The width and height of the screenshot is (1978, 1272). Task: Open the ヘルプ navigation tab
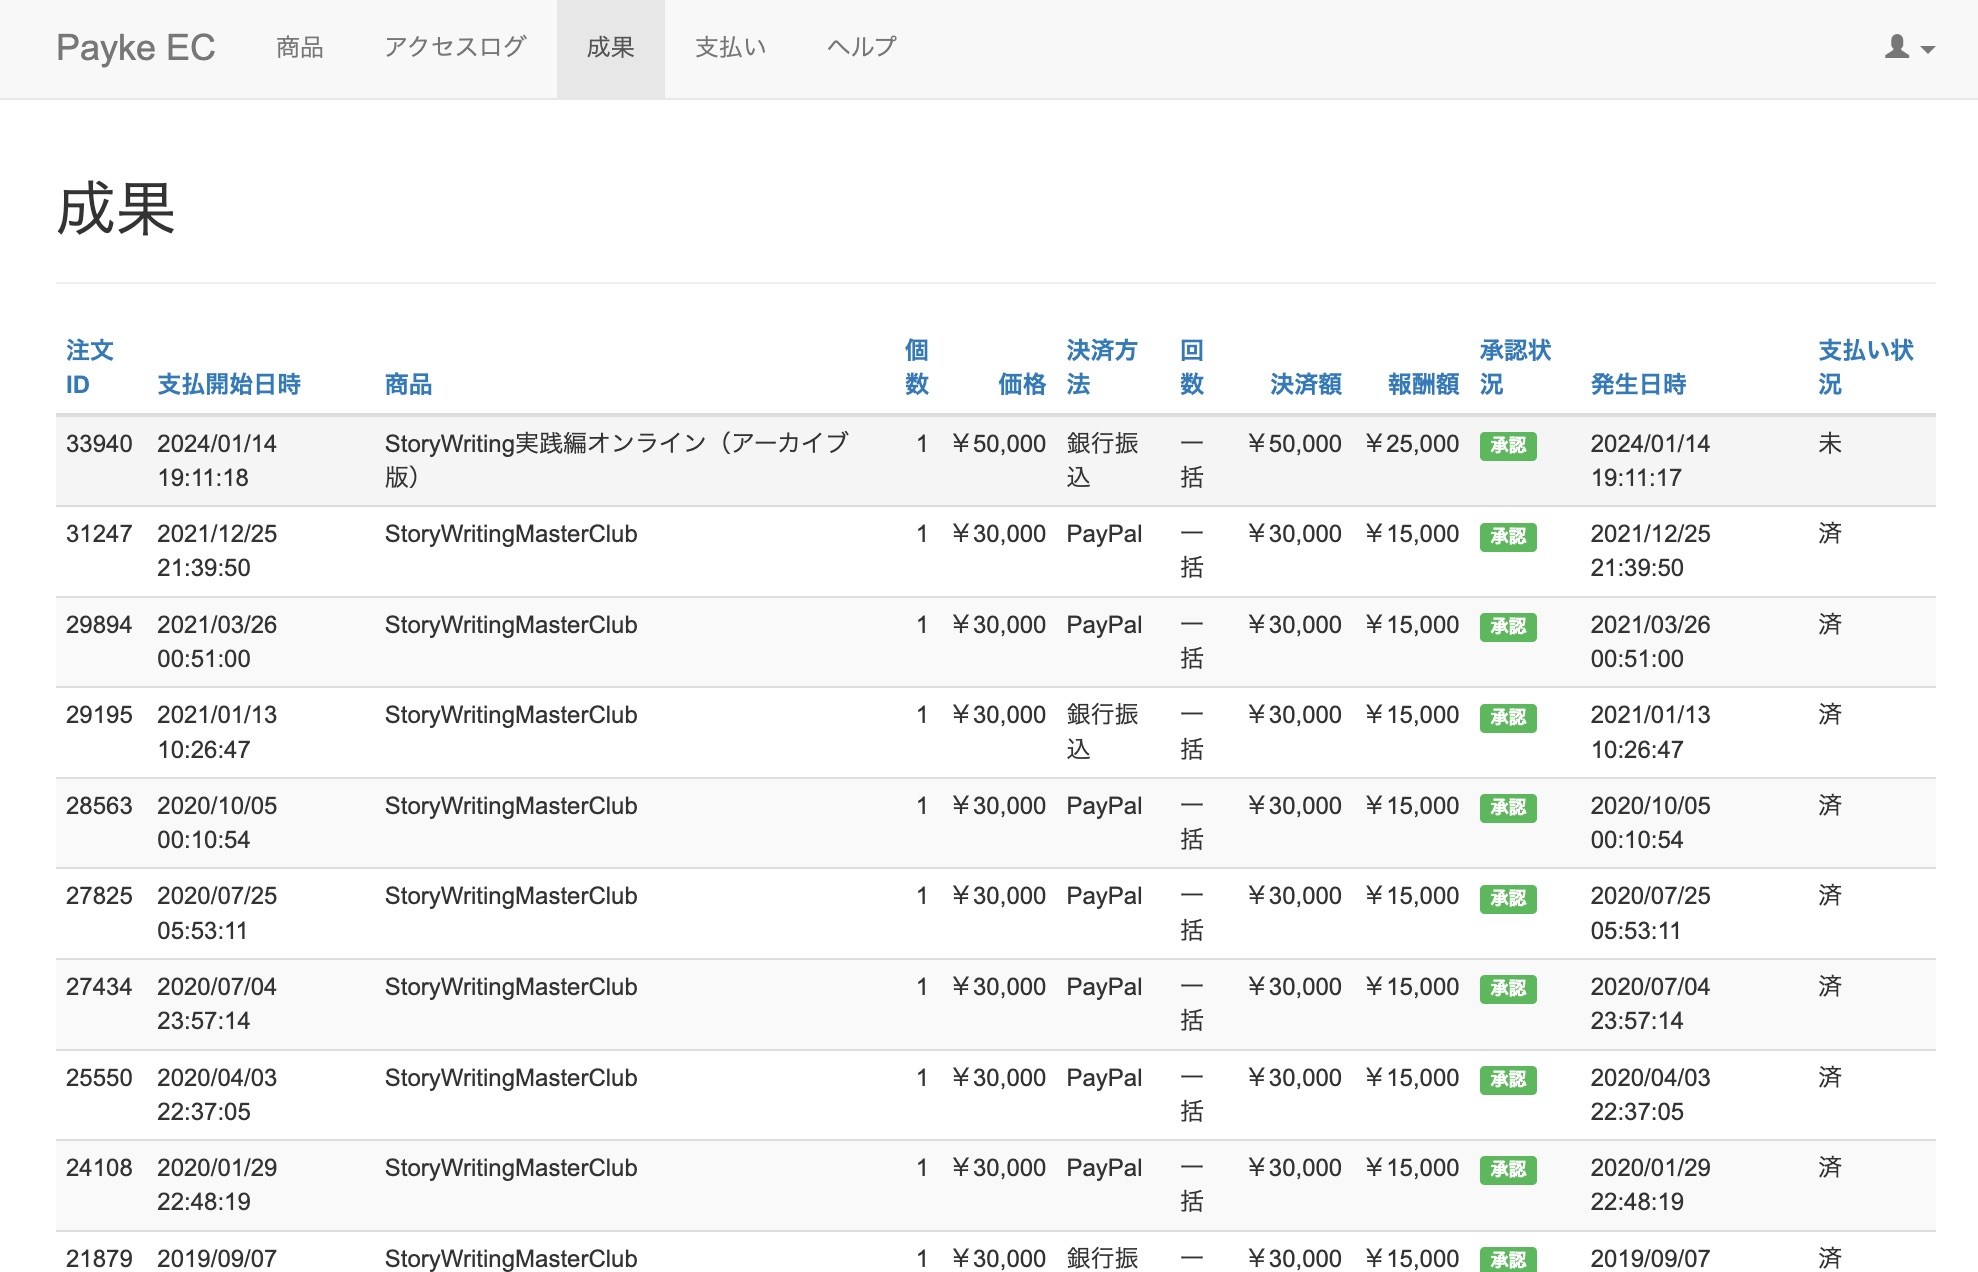(x=862, y=47)
